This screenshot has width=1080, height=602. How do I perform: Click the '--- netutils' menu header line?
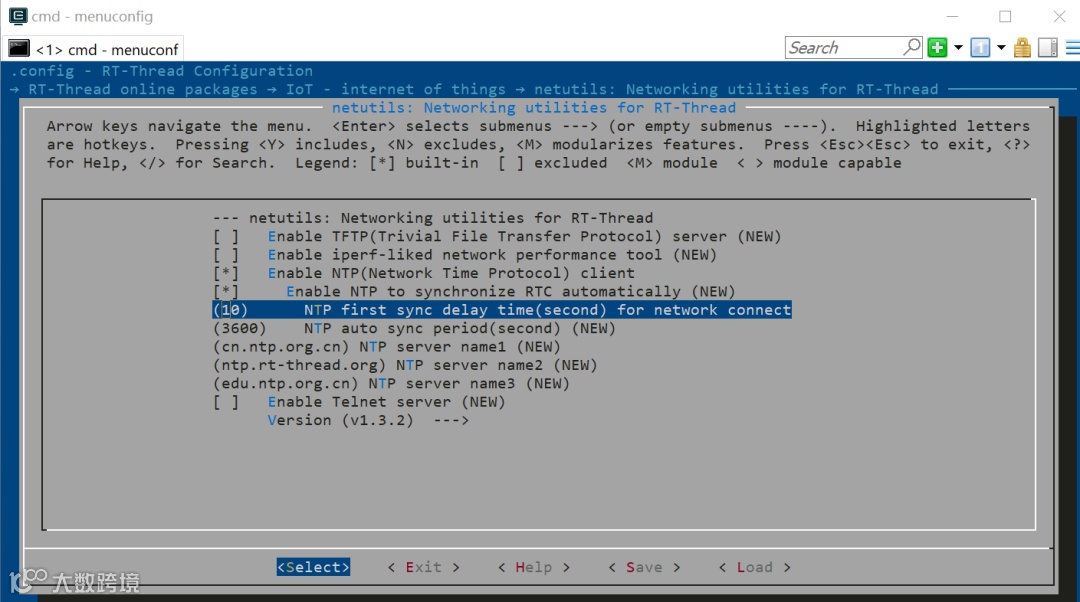(433, 218)
